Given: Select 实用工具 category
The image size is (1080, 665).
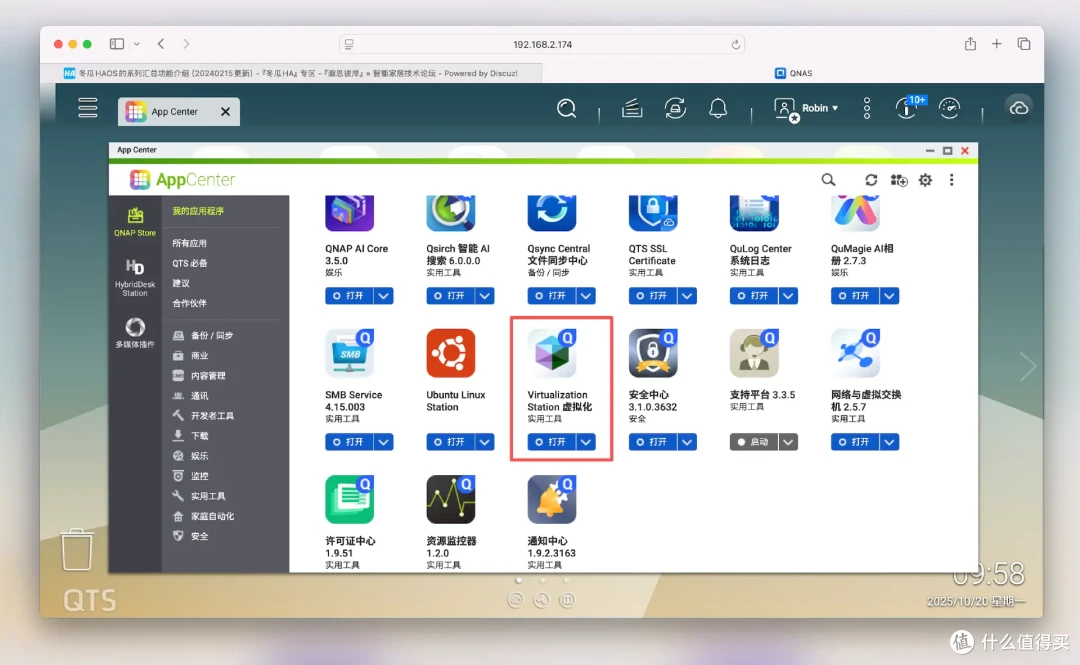Looking at the screenshot, I should click(199, 495).
